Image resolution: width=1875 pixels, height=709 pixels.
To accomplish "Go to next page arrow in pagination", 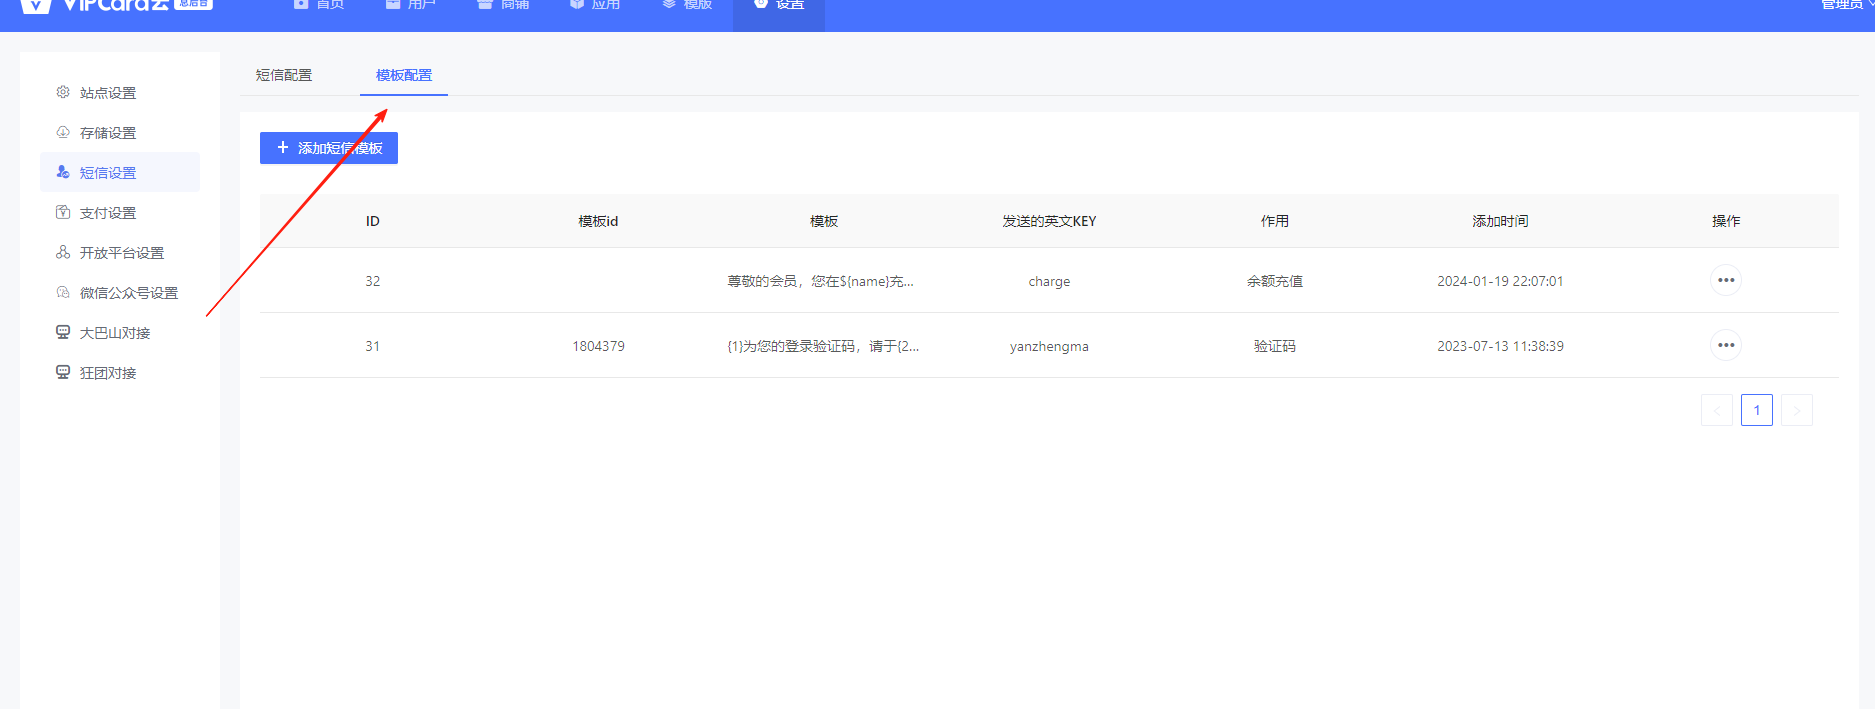I will 1797,410.
